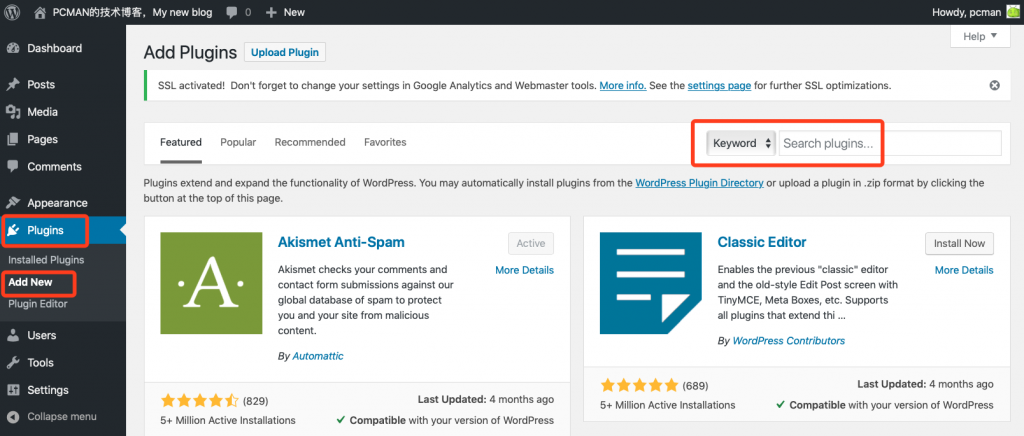Click the Tools wrench icon
This screenshot has width=1024, height=436.
13,363
